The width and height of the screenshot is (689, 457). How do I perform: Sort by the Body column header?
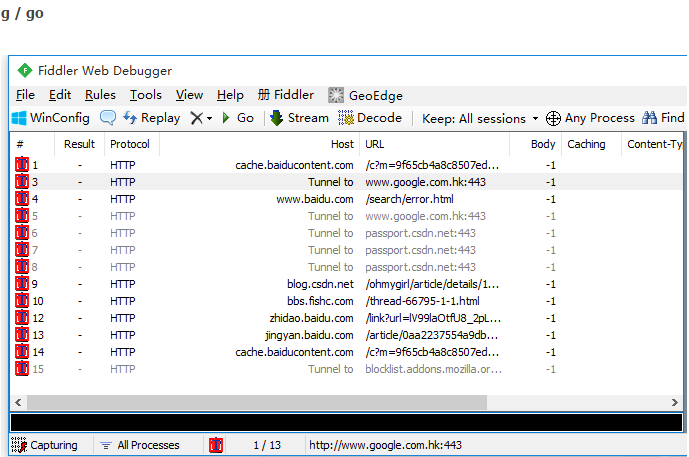click(x=535, y=144)
